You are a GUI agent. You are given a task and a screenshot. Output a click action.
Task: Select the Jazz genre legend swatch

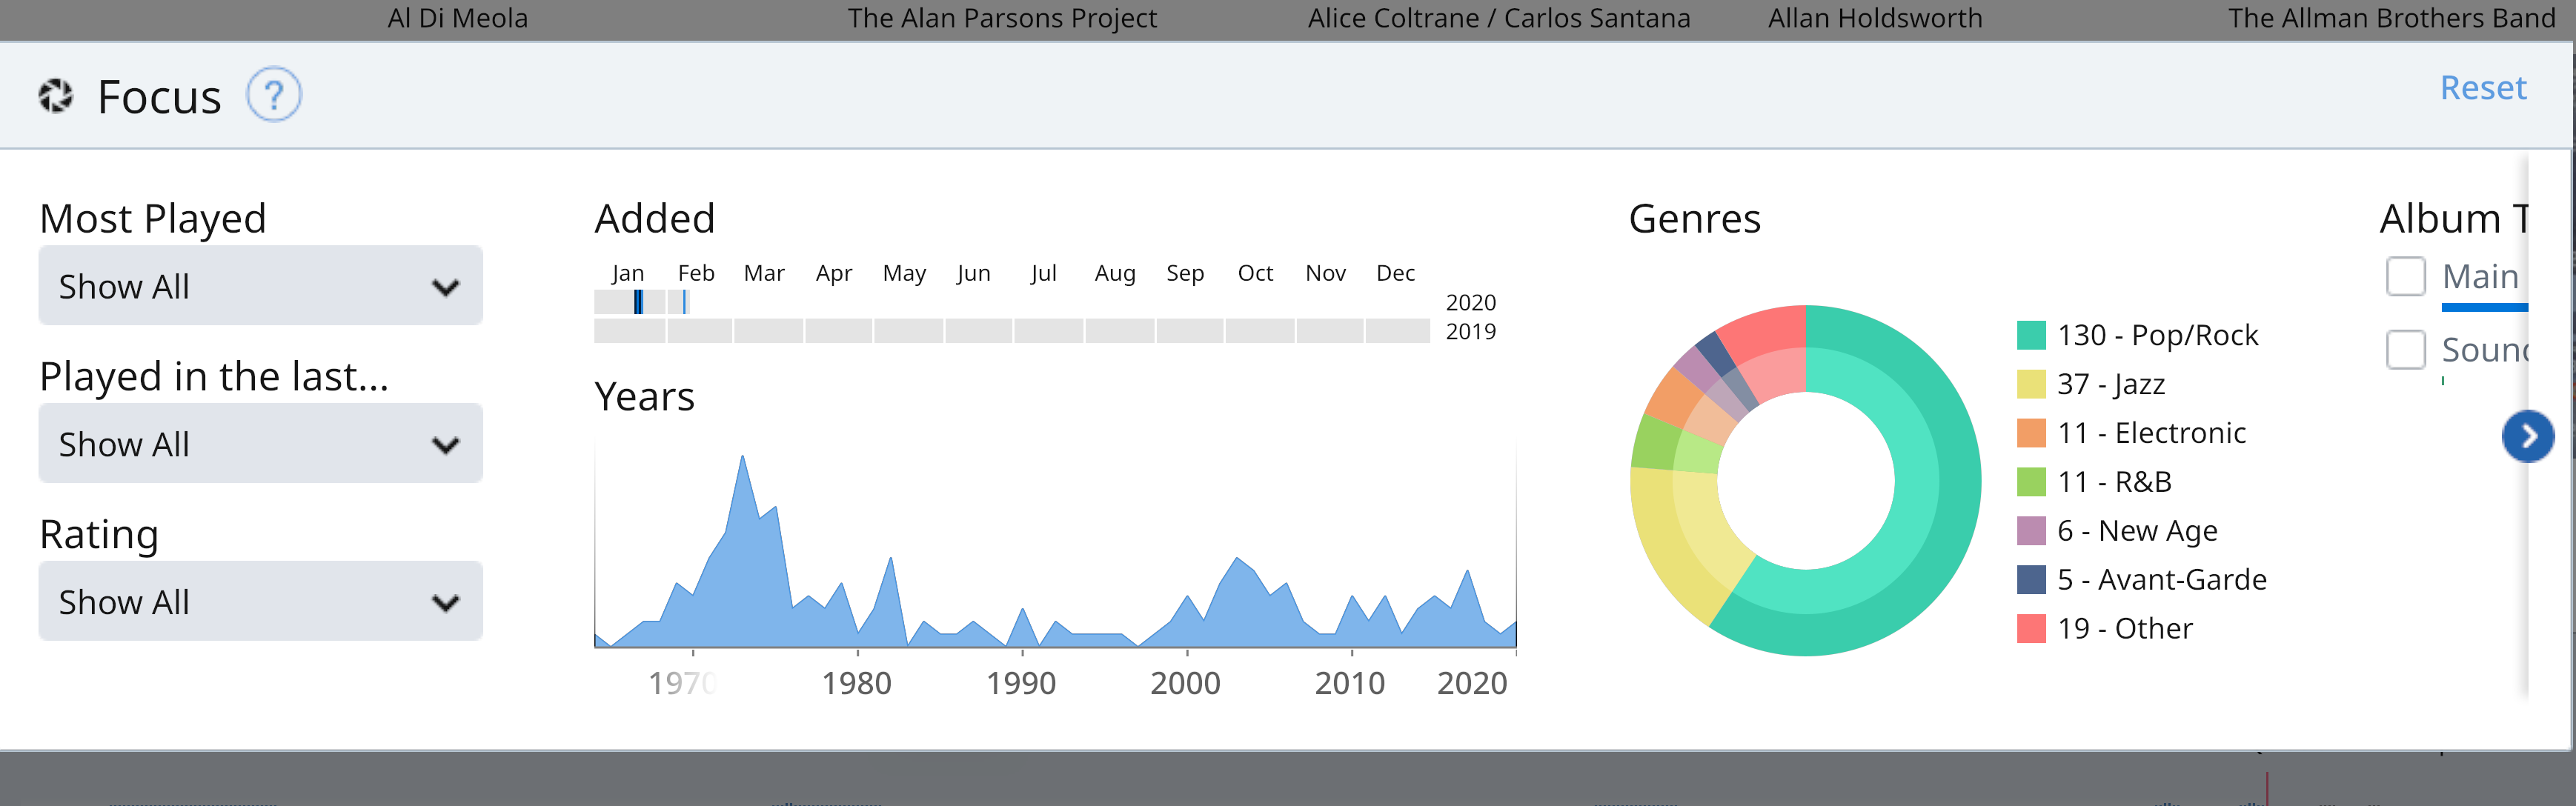pos(2030,384)
